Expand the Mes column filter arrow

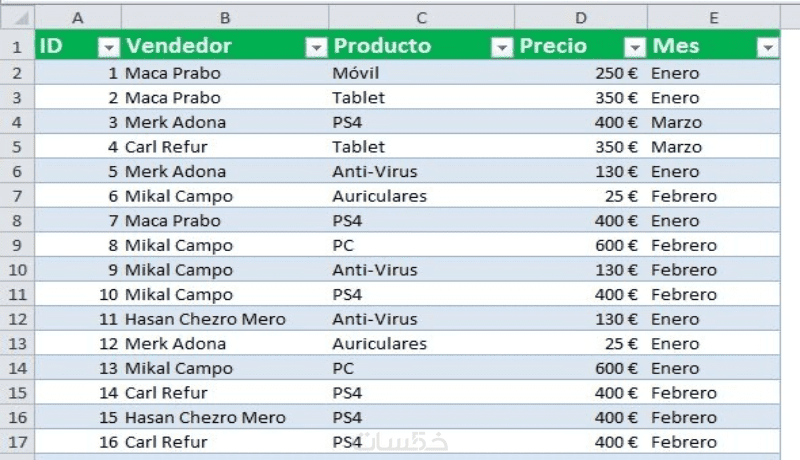click(x=767, y=47)
